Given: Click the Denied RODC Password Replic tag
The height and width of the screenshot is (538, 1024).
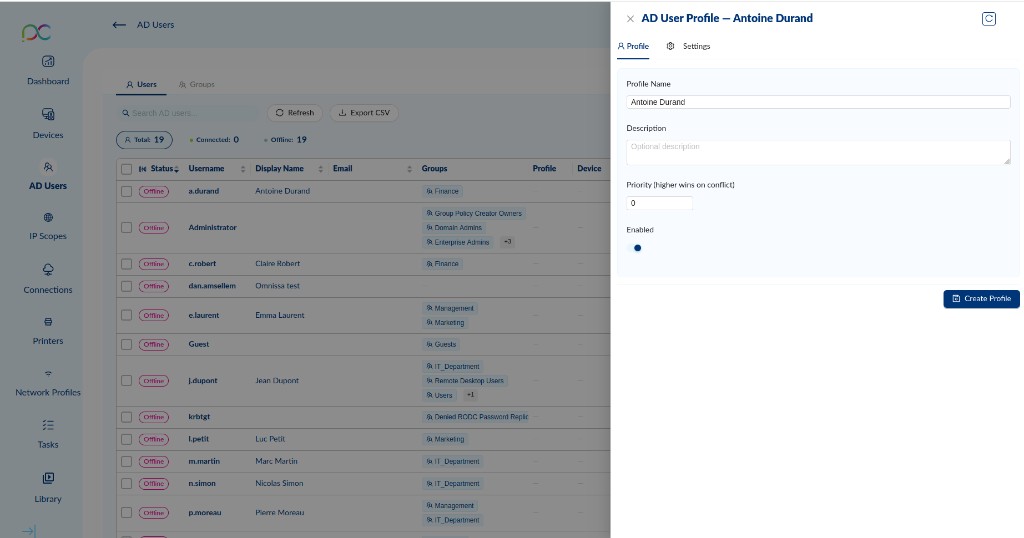Looking at the screenshot, I should 477,417.
